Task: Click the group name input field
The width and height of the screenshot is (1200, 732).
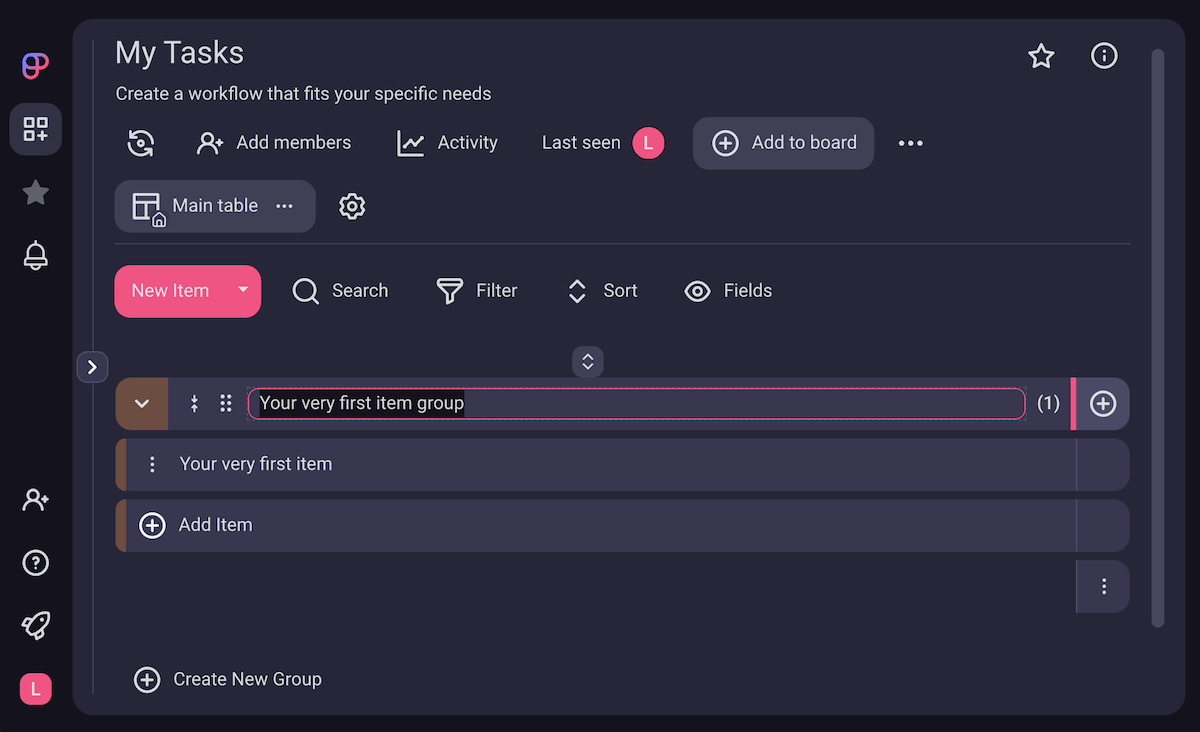Action: [x=636, y=404]
